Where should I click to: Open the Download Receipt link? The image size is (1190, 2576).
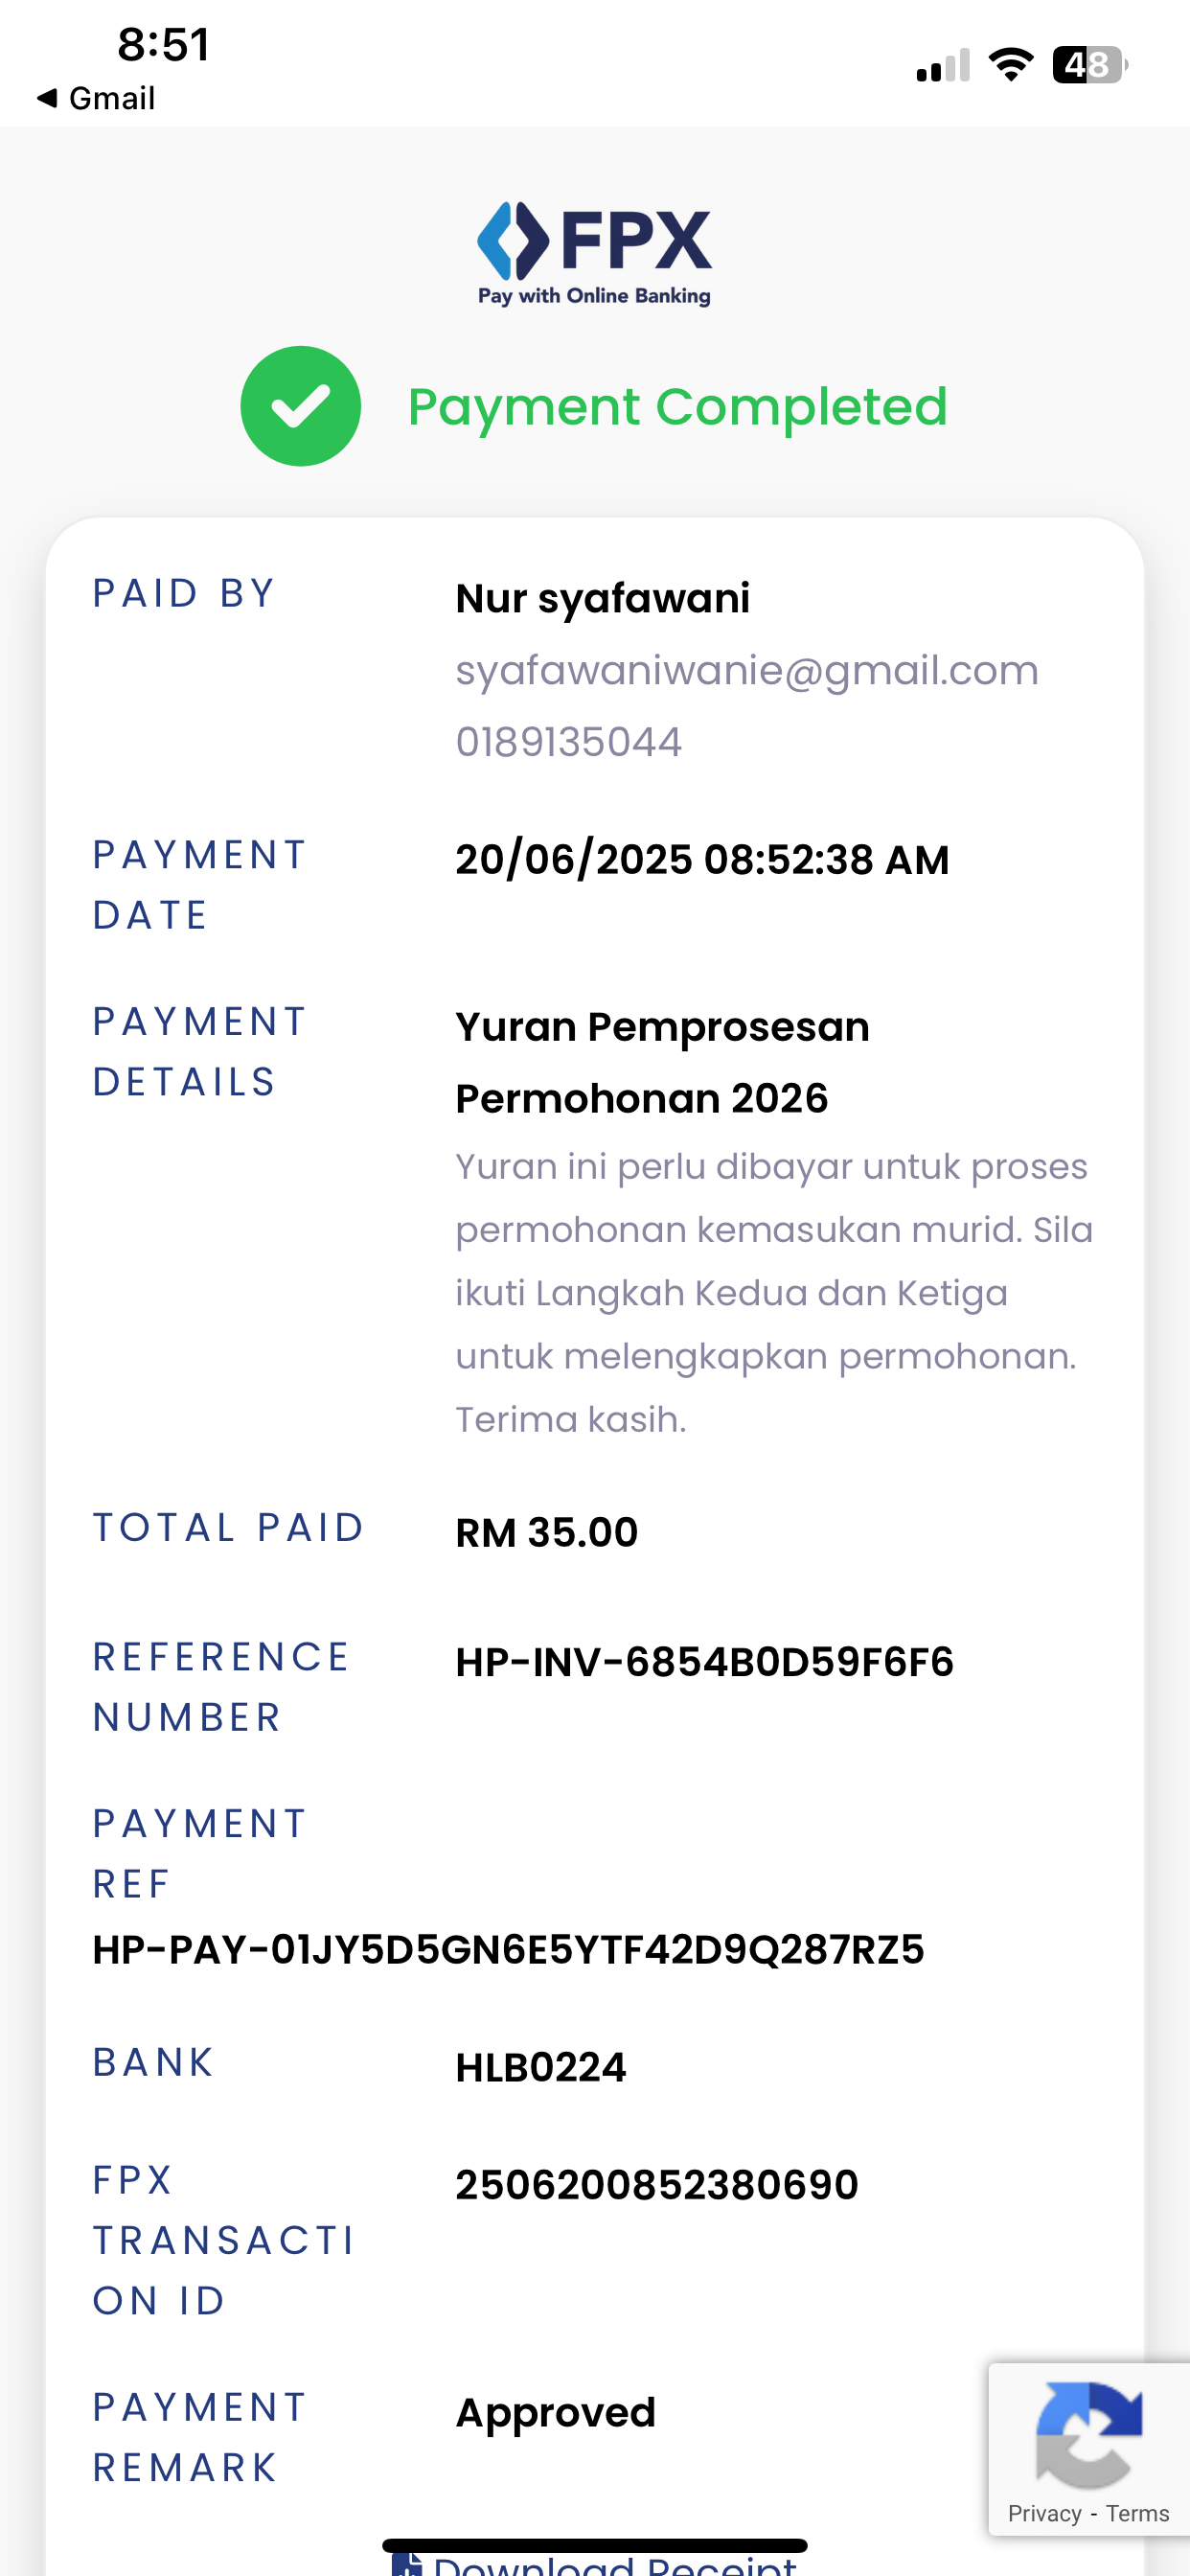614,2565
